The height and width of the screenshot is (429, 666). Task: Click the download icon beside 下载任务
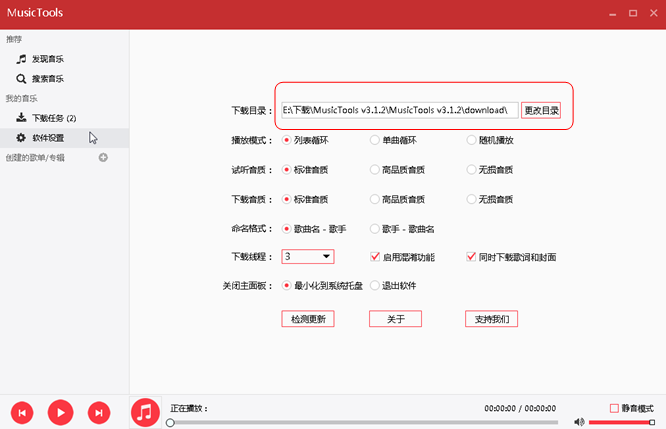pyautogui.click(x=21, y=117)
